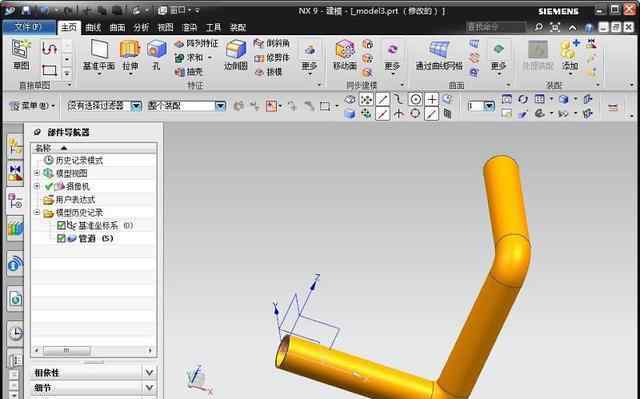
Task: Open the 没有选择过滤器 selection filter dropdown
Action: (x=136, y=106)
